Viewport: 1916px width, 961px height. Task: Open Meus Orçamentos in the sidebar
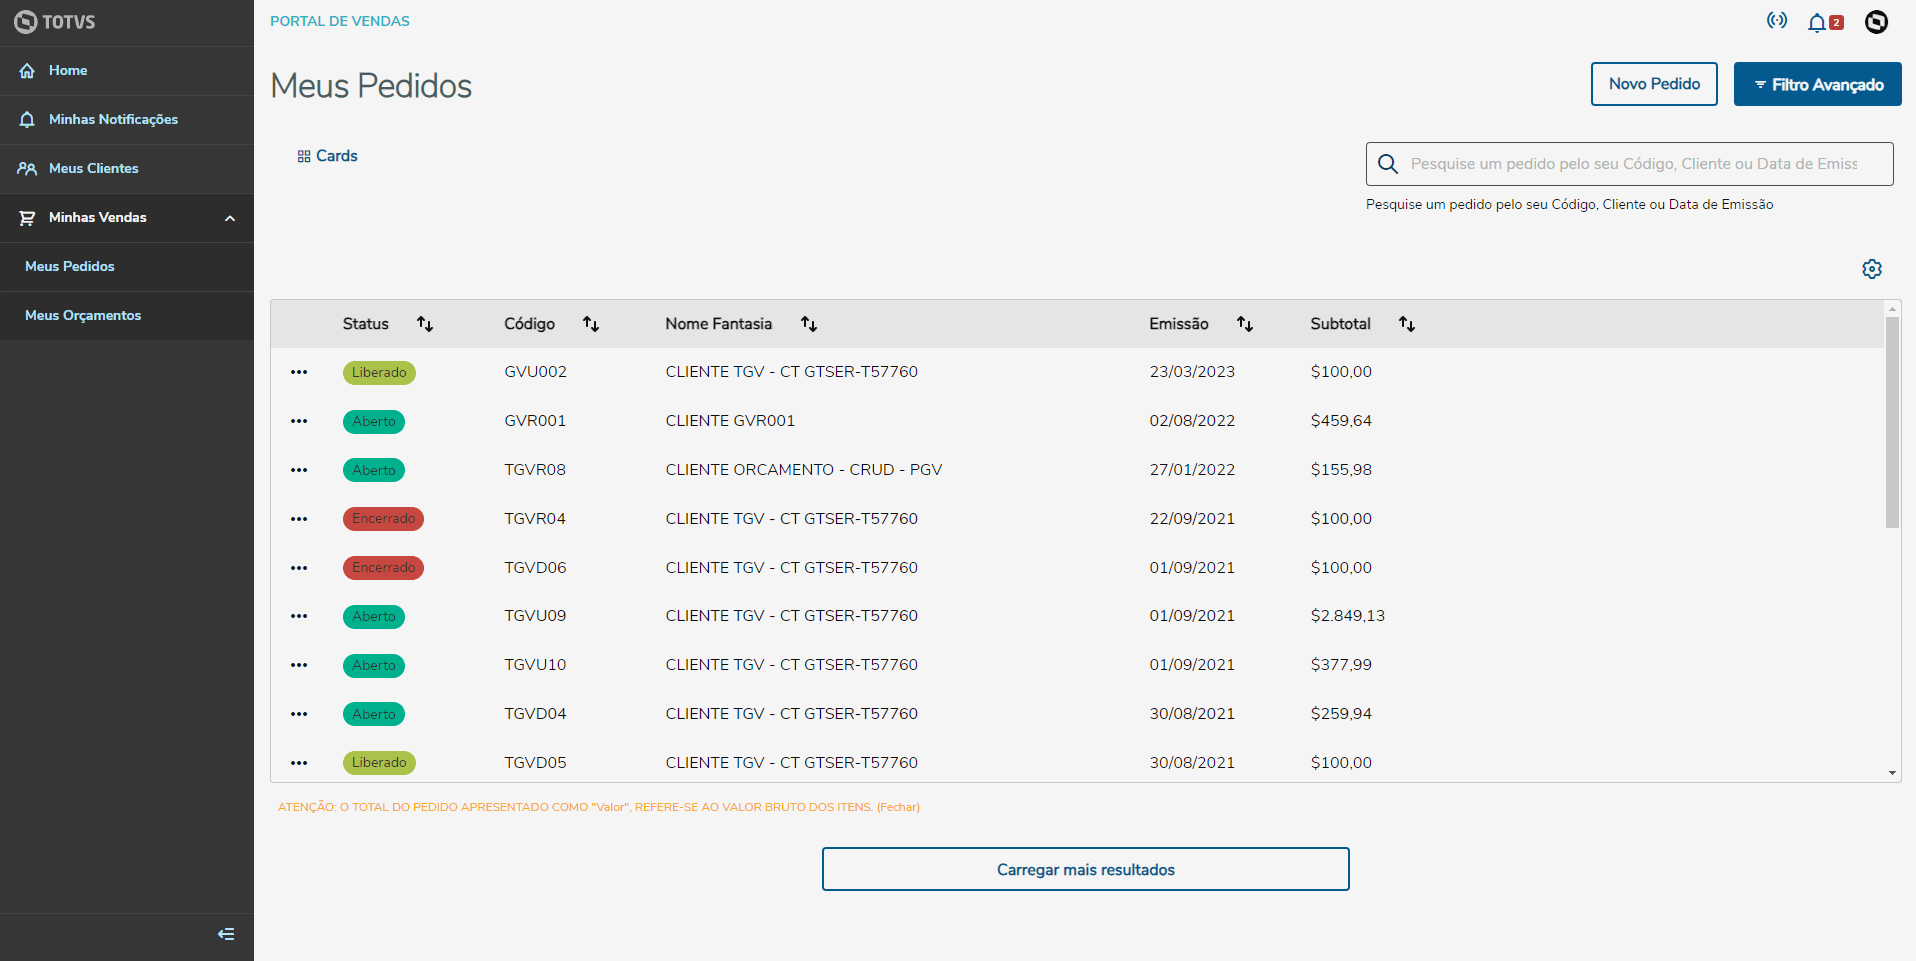[x=83, y=316]
